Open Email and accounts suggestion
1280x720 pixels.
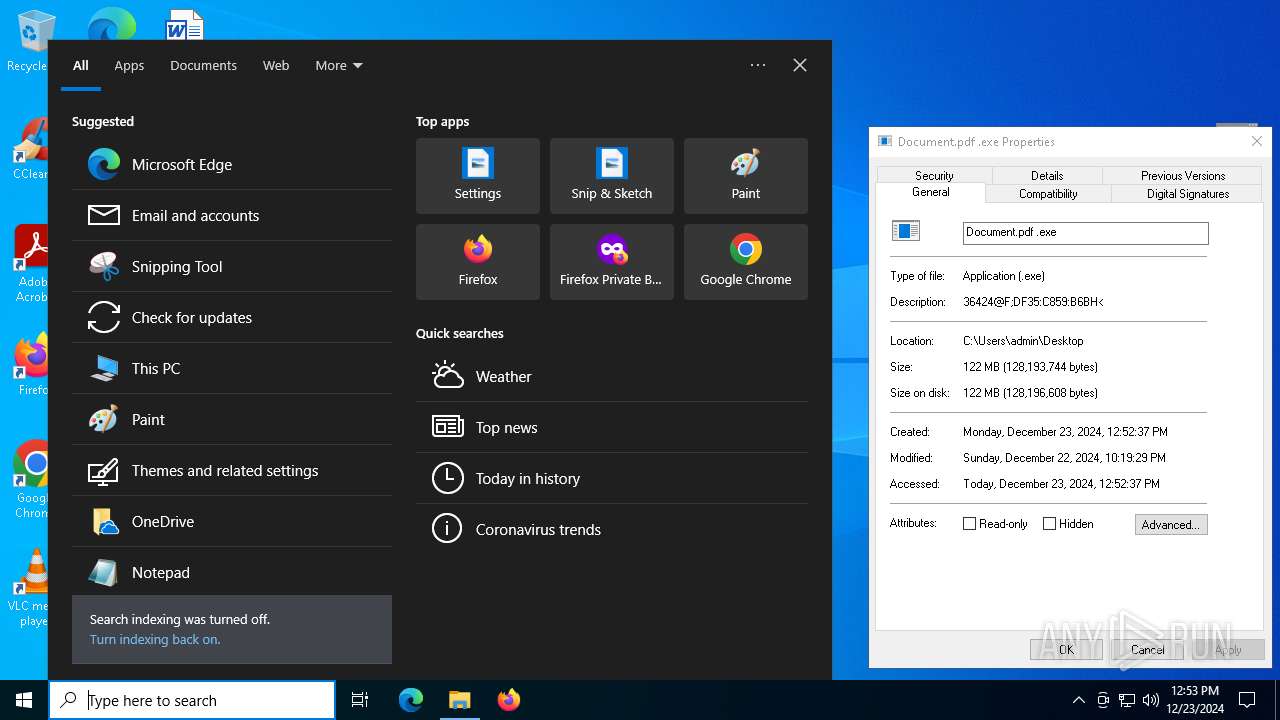click(232, 215)
